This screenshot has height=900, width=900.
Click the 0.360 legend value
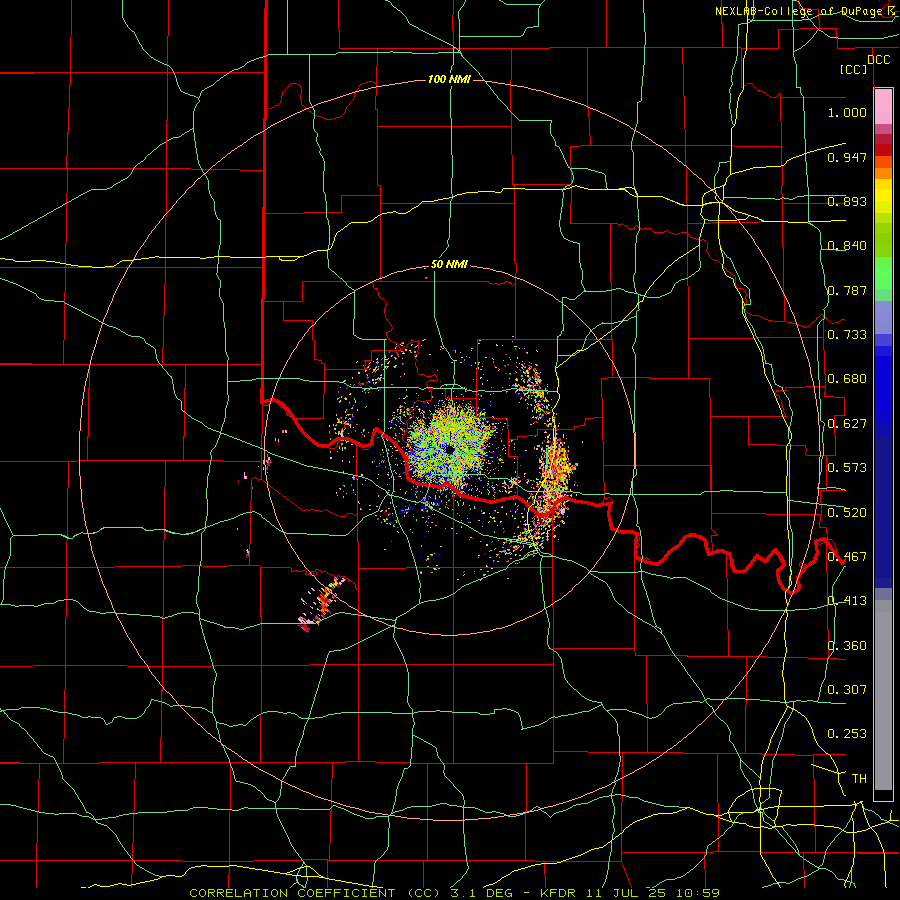pyautogui.click(x=847, y=646)
